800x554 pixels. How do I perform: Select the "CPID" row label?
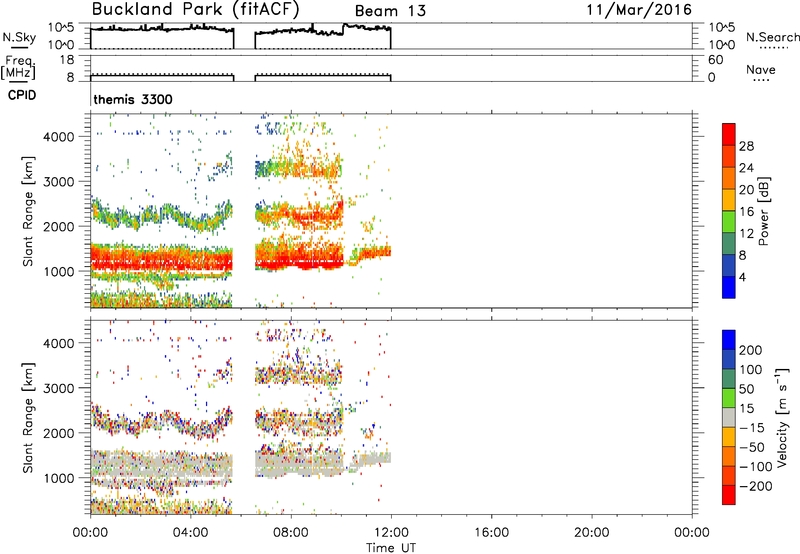pos(21,95)
